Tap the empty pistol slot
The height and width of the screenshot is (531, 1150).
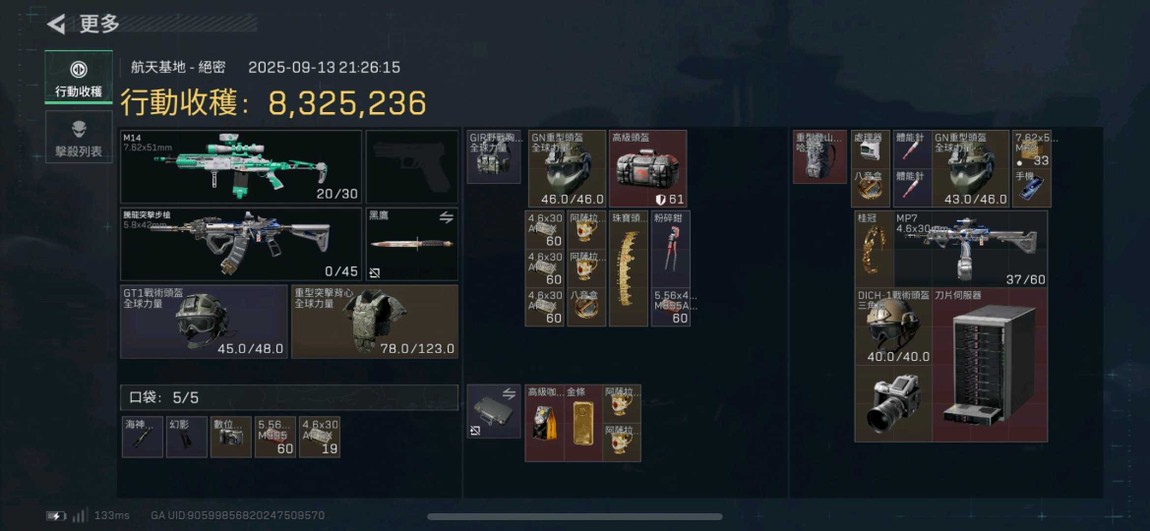tap(412, 167)
